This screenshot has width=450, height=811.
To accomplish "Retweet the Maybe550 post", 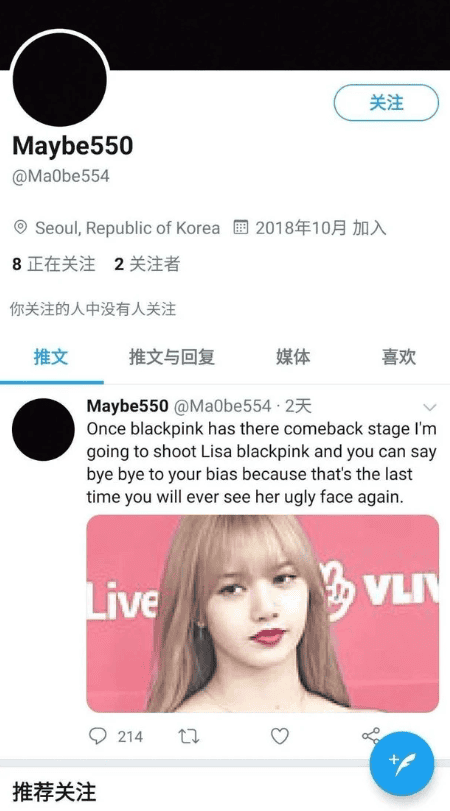I will click(x=189, y=736).
